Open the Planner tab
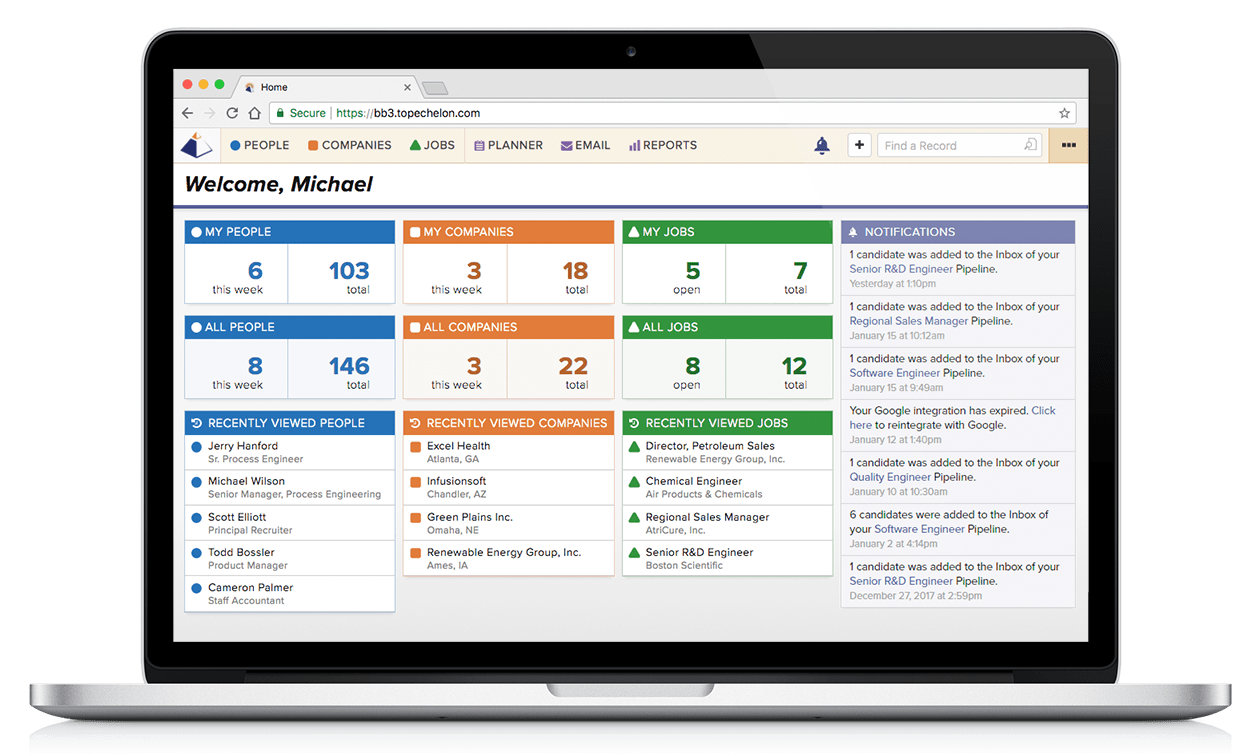 pos(508,145)
